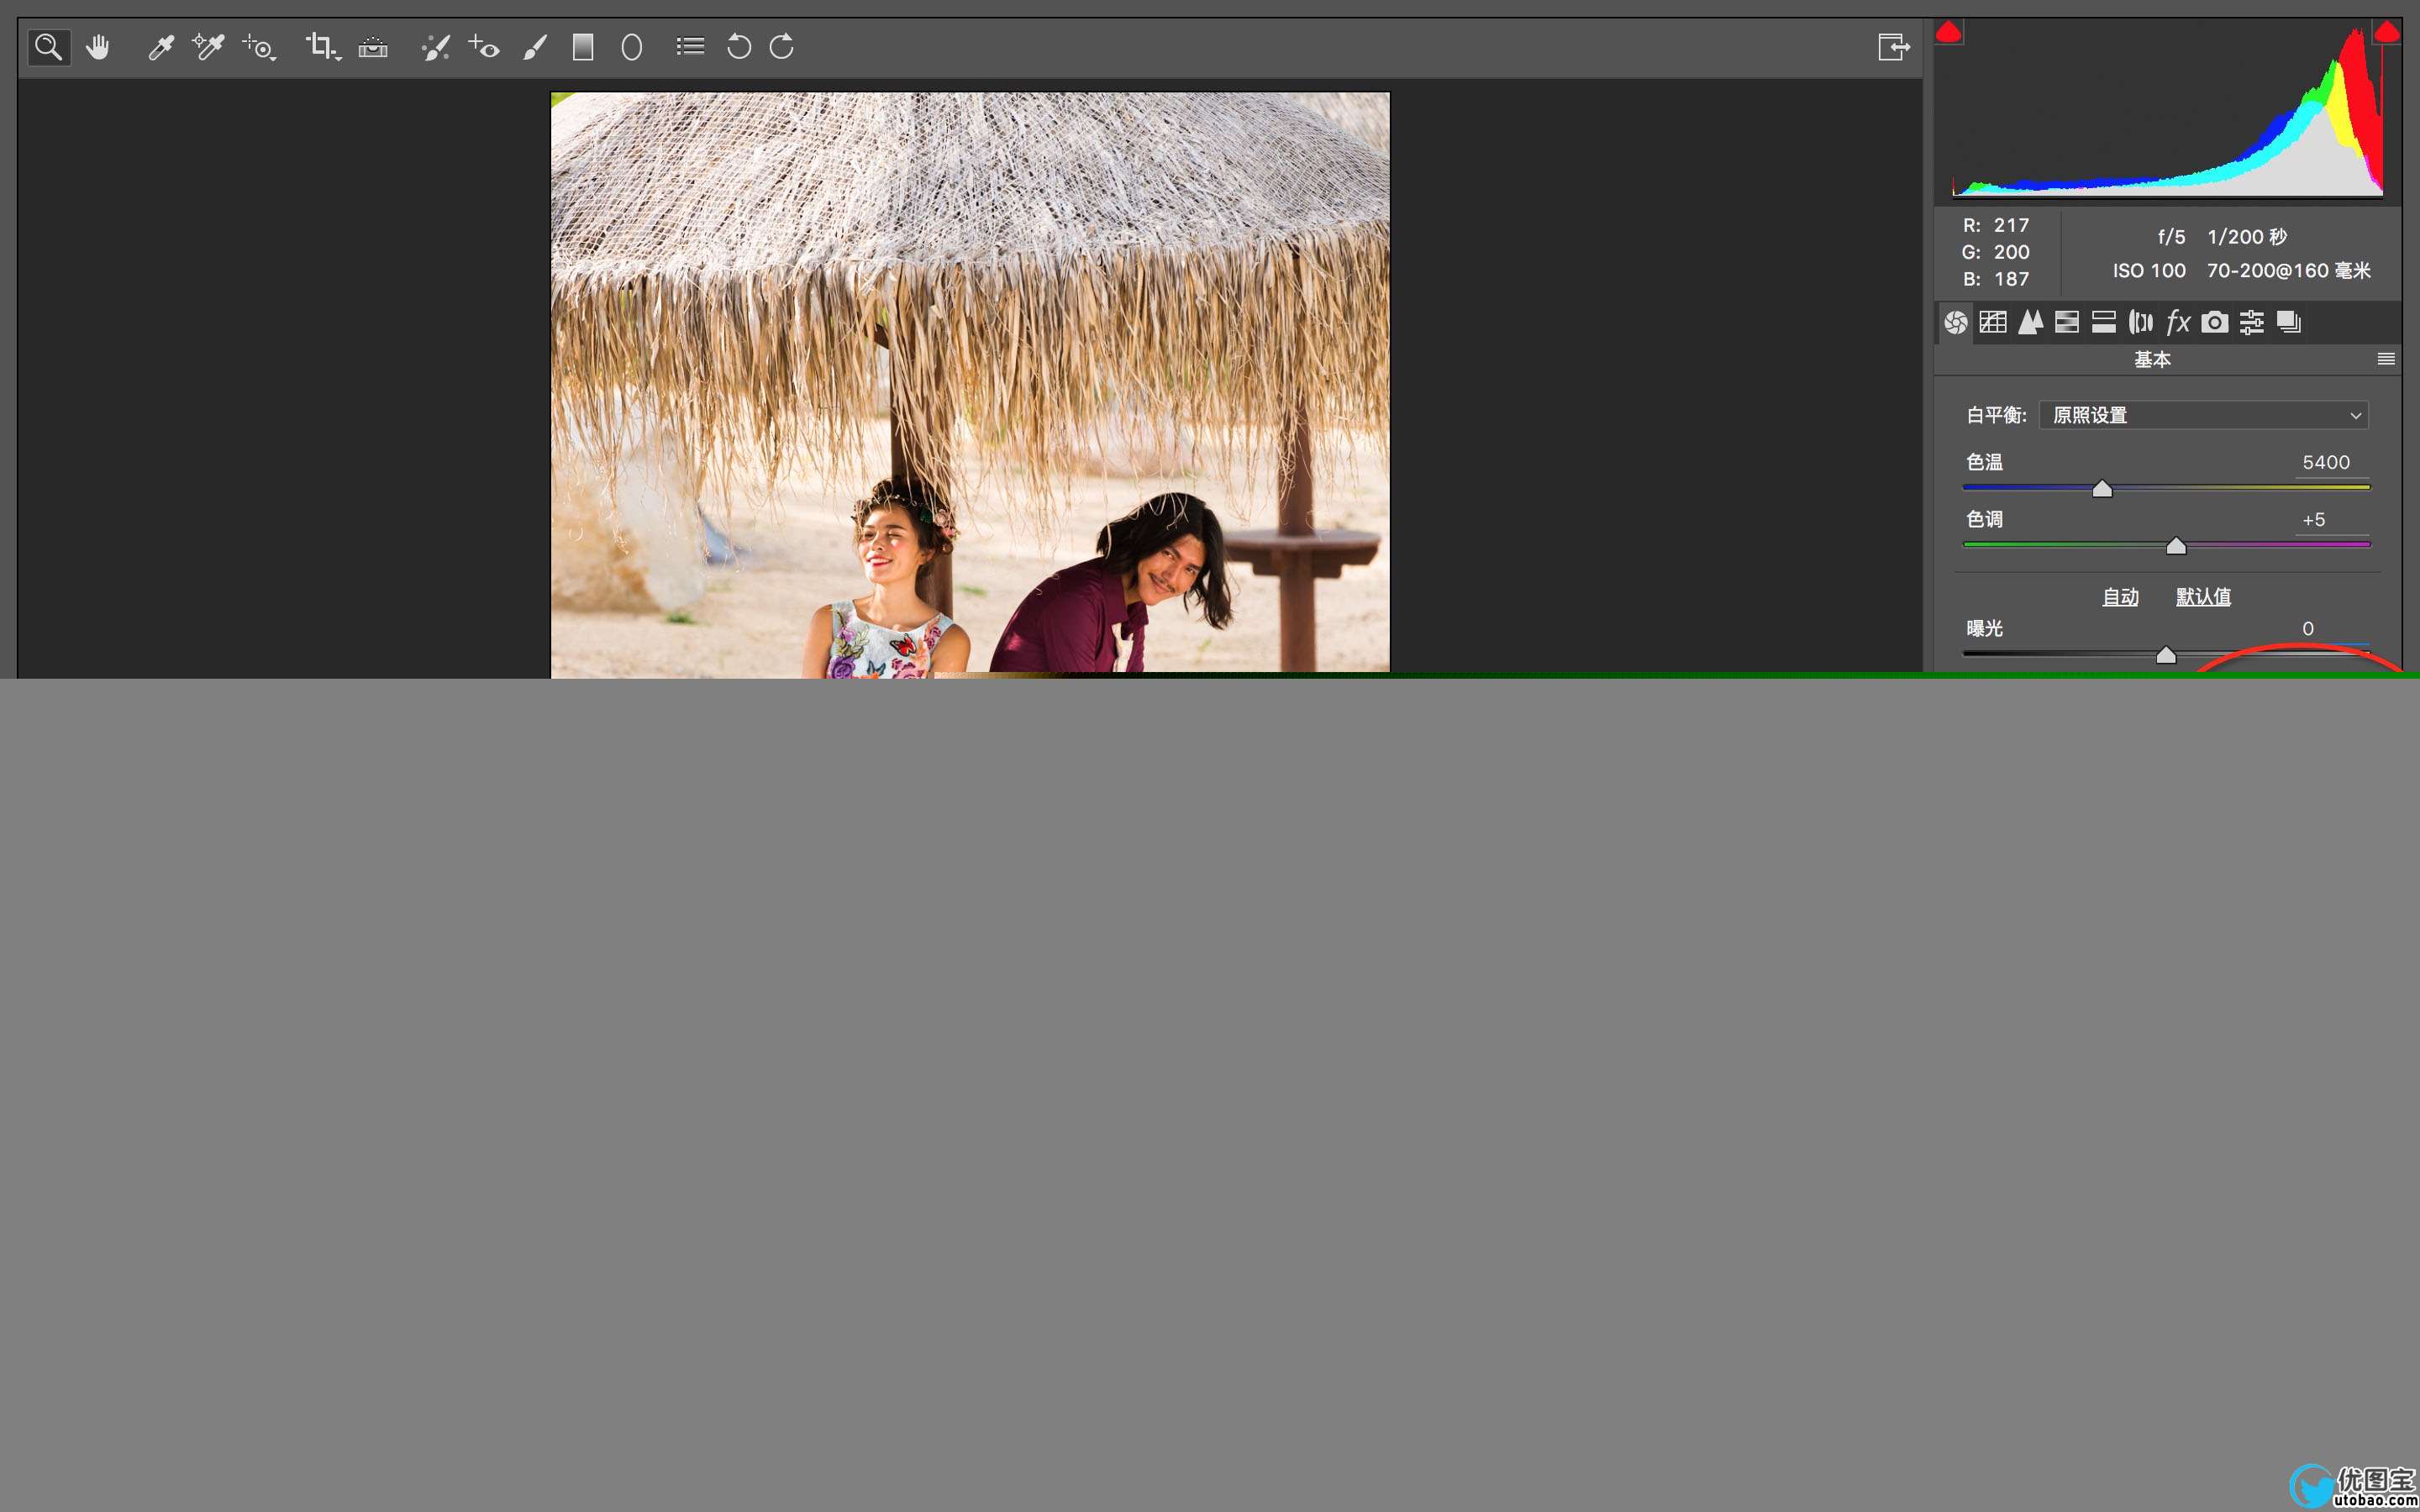Image resolution: width=2420 pixels, height=1512 pixels.
Task: Select the Zoom tool
Action: coord(48,47)
